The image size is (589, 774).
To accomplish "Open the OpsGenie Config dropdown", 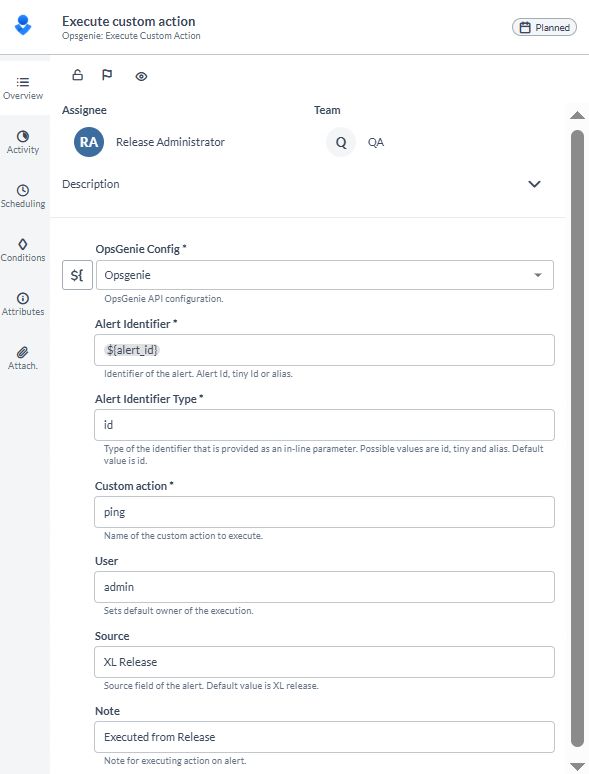I will pos(325,275).
